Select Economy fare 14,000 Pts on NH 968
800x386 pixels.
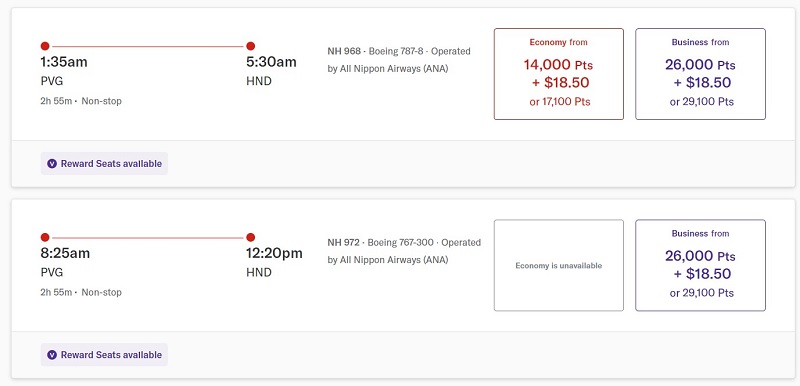tap(559, 74)
